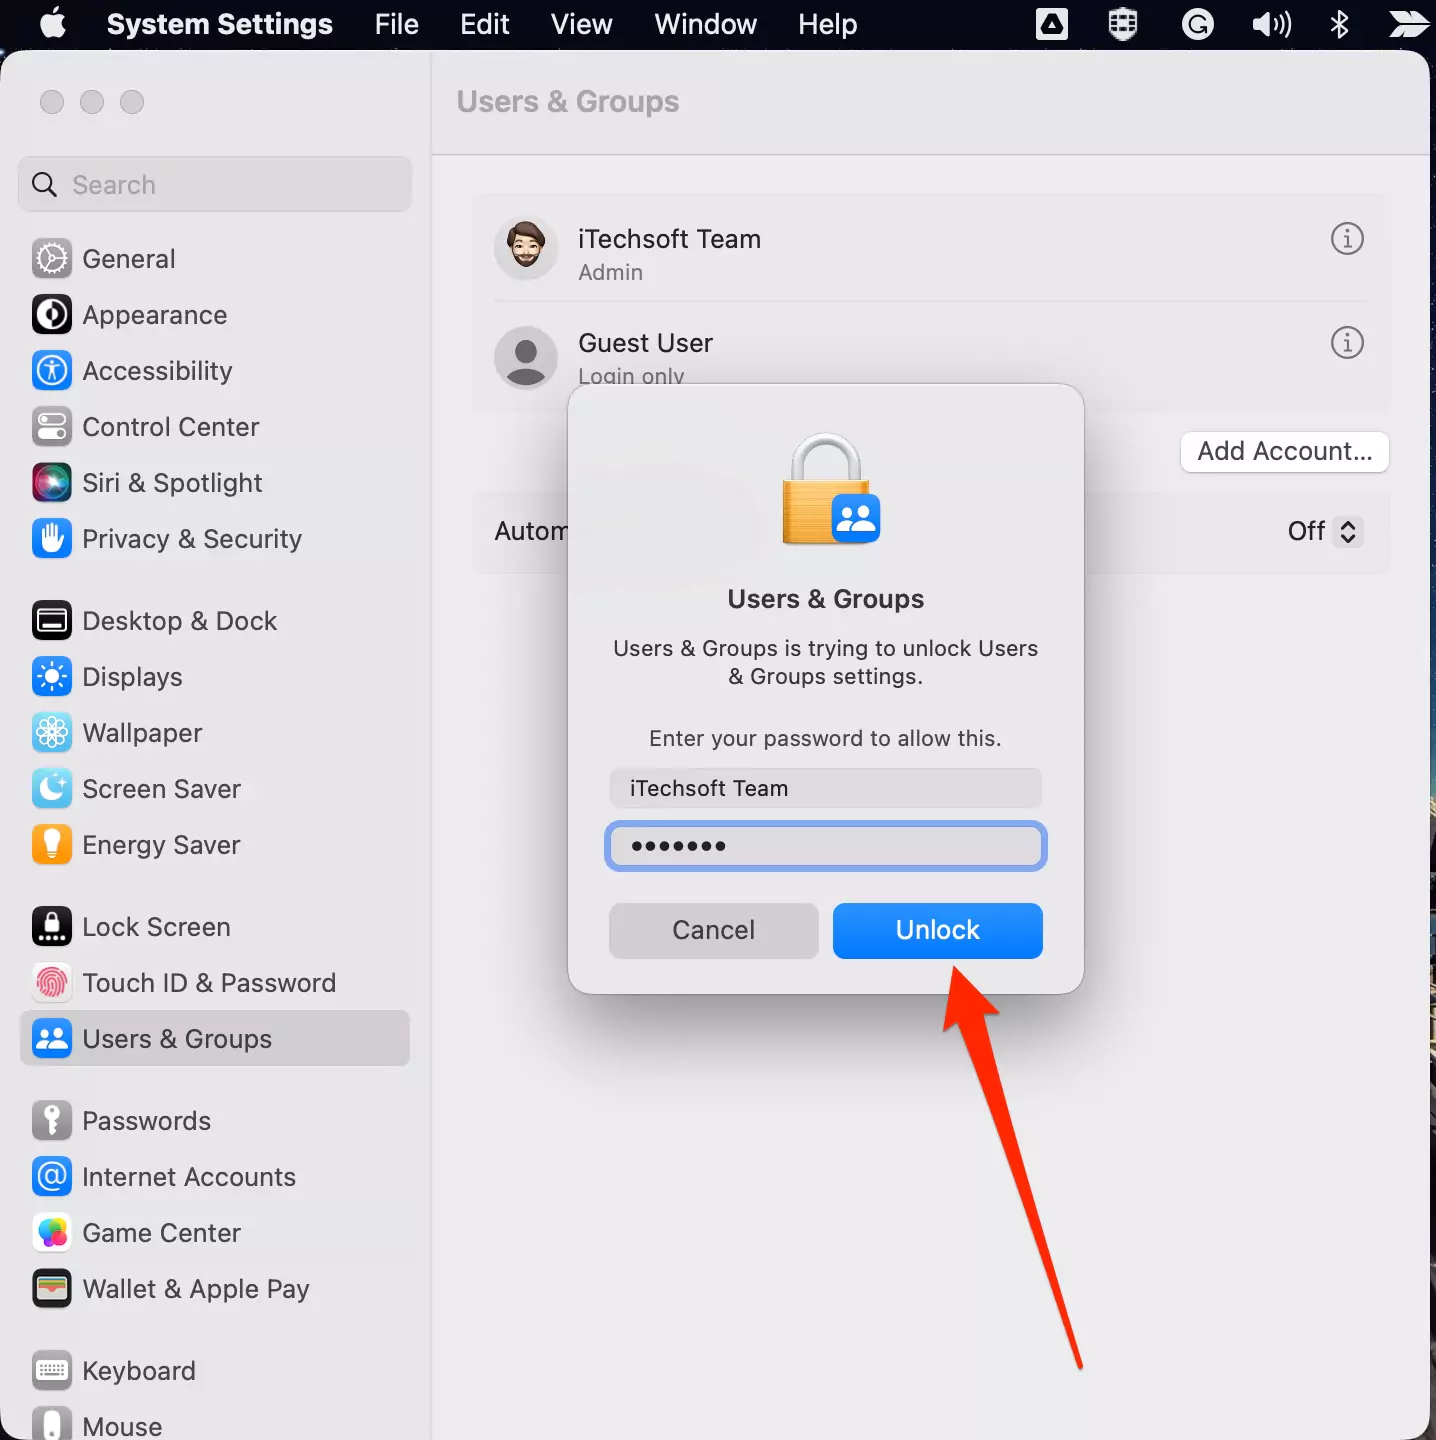
Task: Select Screen Saver label in sidebar
Action: click(x=161, y=789)
